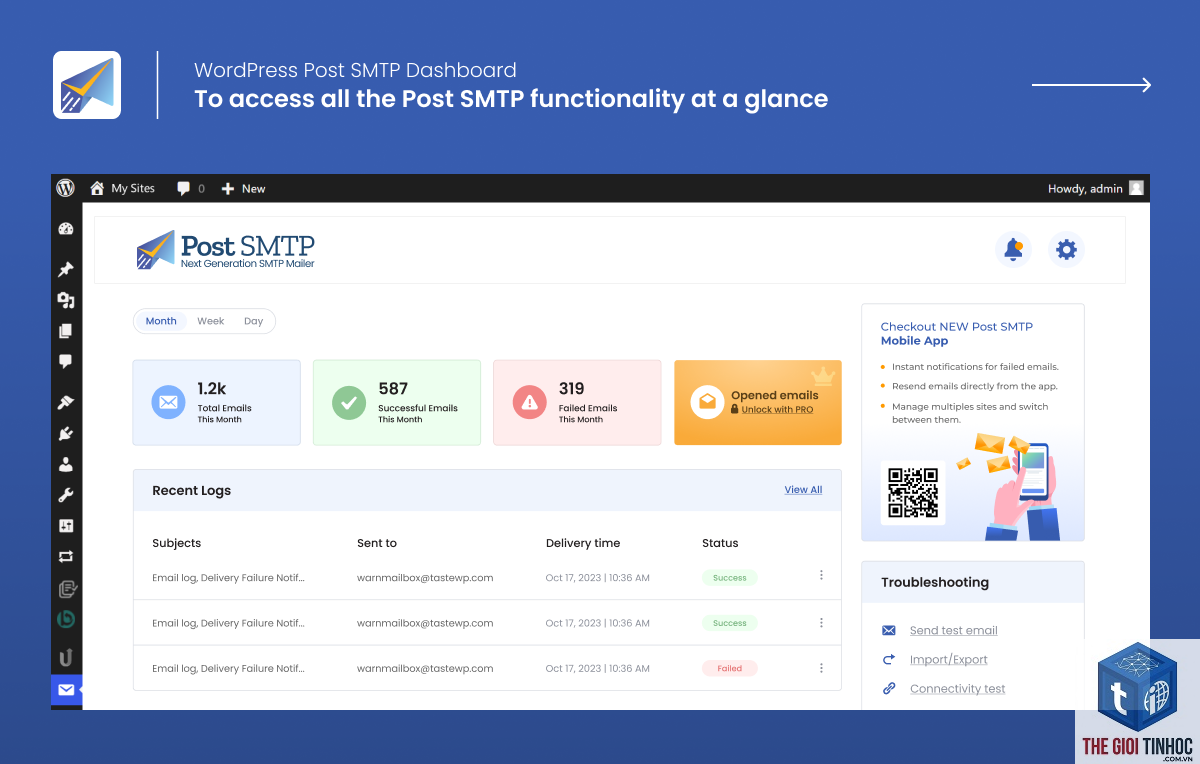Click the Sent to column header
Screen dimensions: 1200x764
click(x=377, y=543)
